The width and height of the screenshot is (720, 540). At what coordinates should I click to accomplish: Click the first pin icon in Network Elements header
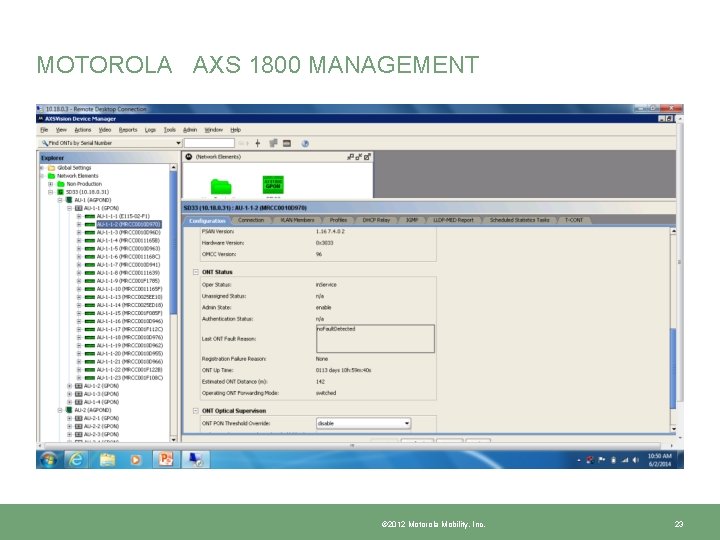click(x=350, y=157)
